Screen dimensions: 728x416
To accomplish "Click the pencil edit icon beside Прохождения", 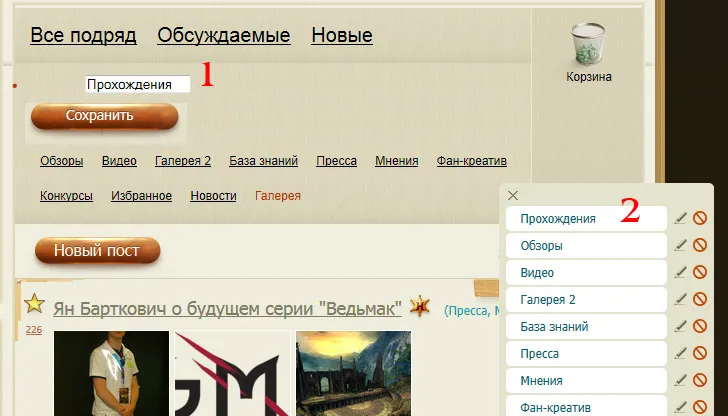I will [x=681, y=218].
